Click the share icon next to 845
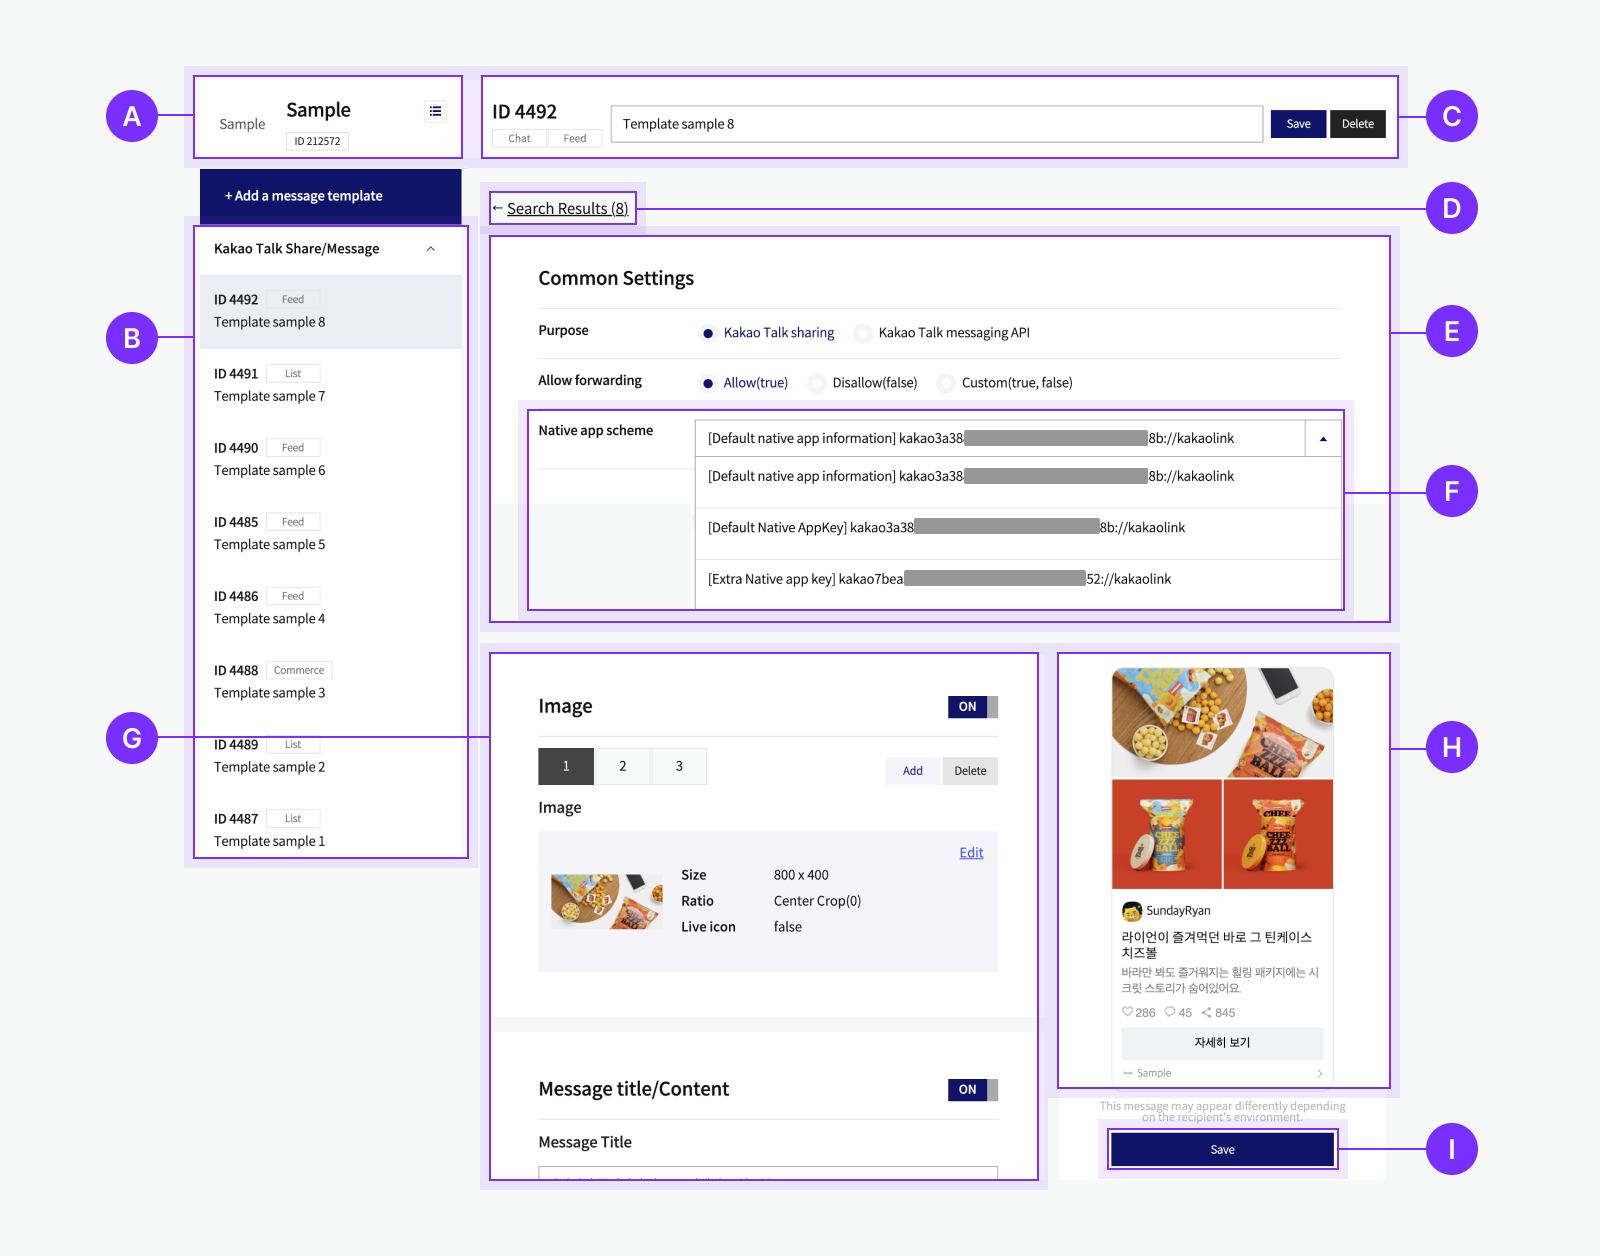 point(1207,1012)
